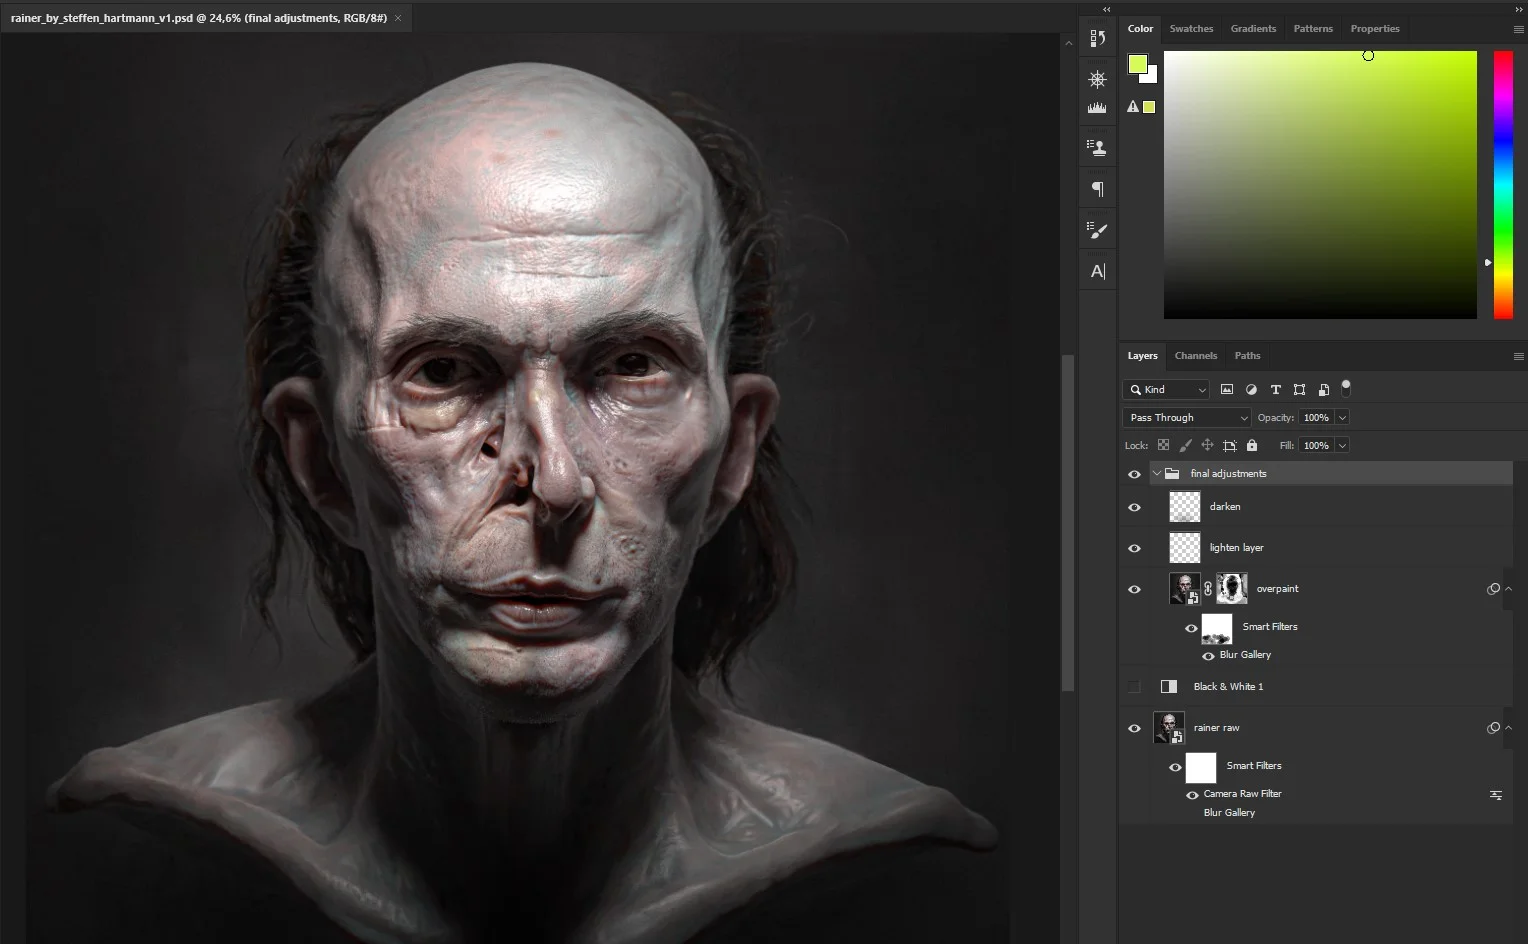Turn on the layer filtering switch

[1346, 389]
